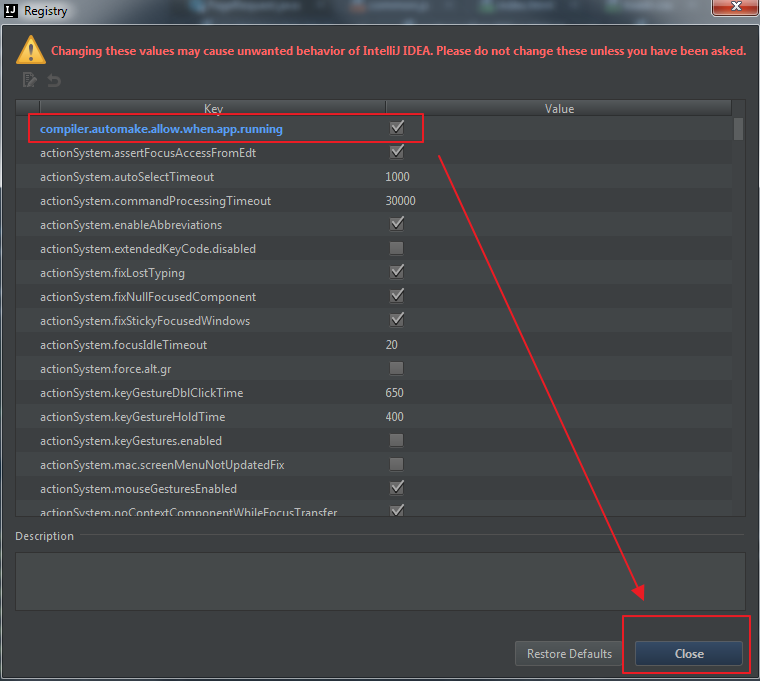The height and width of the screenshot is (681, 760).
Task: Click the 400 value cell
Action: tap(394, 417)
